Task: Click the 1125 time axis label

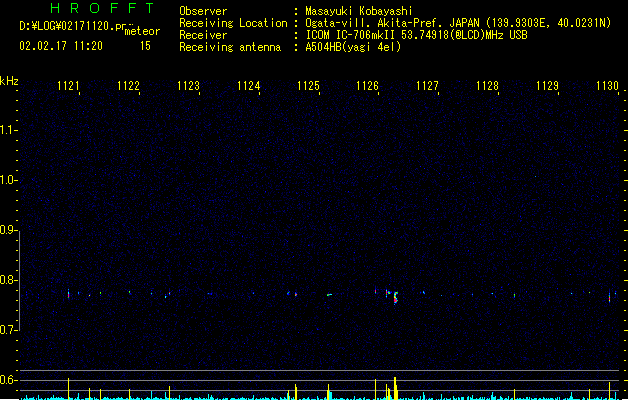Action: (308, 86)
